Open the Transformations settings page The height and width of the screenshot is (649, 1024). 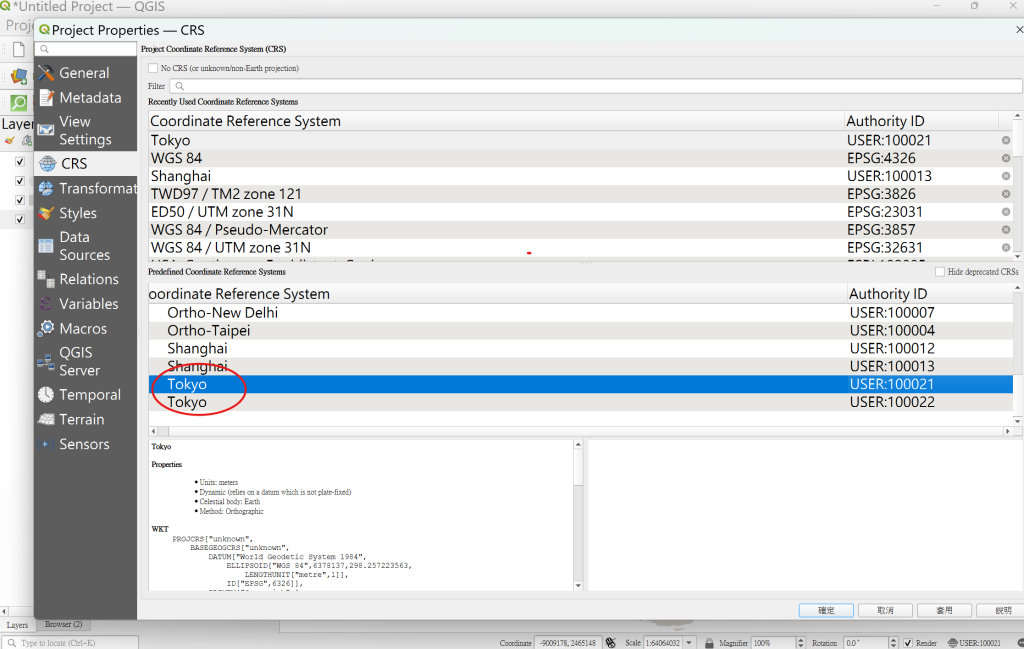click(86, 189)
